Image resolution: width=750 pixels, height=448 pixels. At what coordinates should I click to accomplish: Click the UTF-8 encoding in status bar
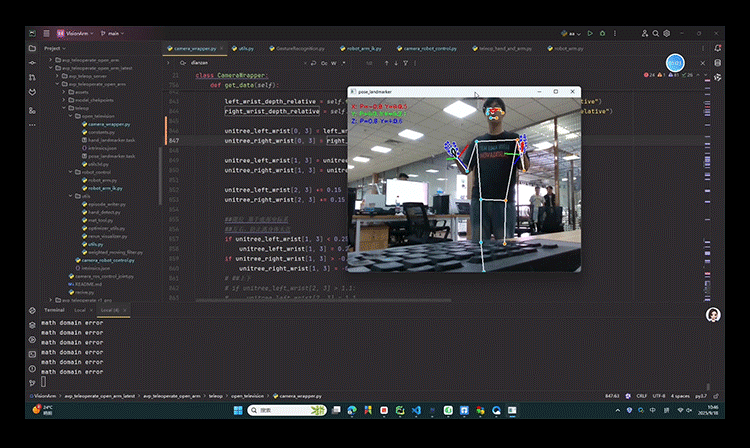tap(657, 395)
